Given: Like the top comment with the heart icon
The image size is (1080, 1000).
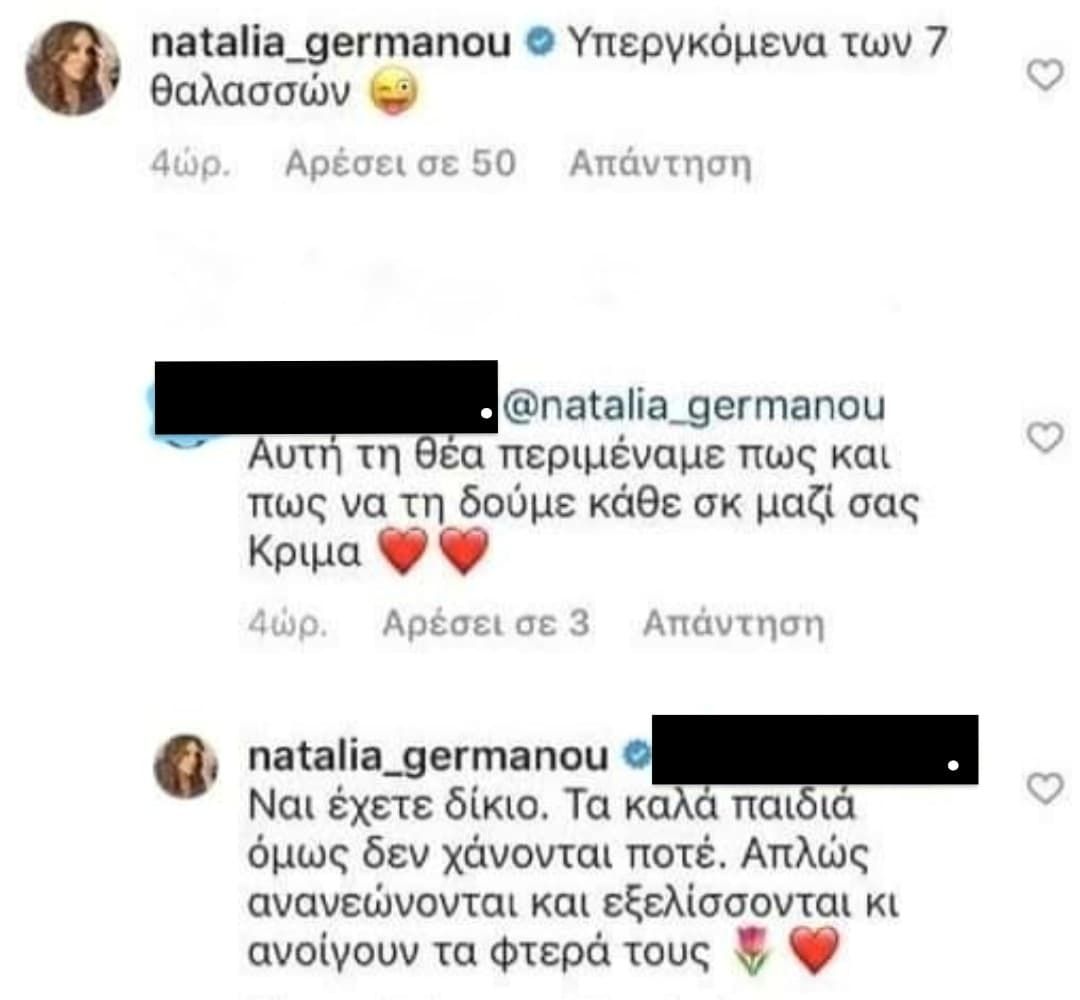Looking at the screenshot, I should pyautogui.click(x=1045, y=75).
